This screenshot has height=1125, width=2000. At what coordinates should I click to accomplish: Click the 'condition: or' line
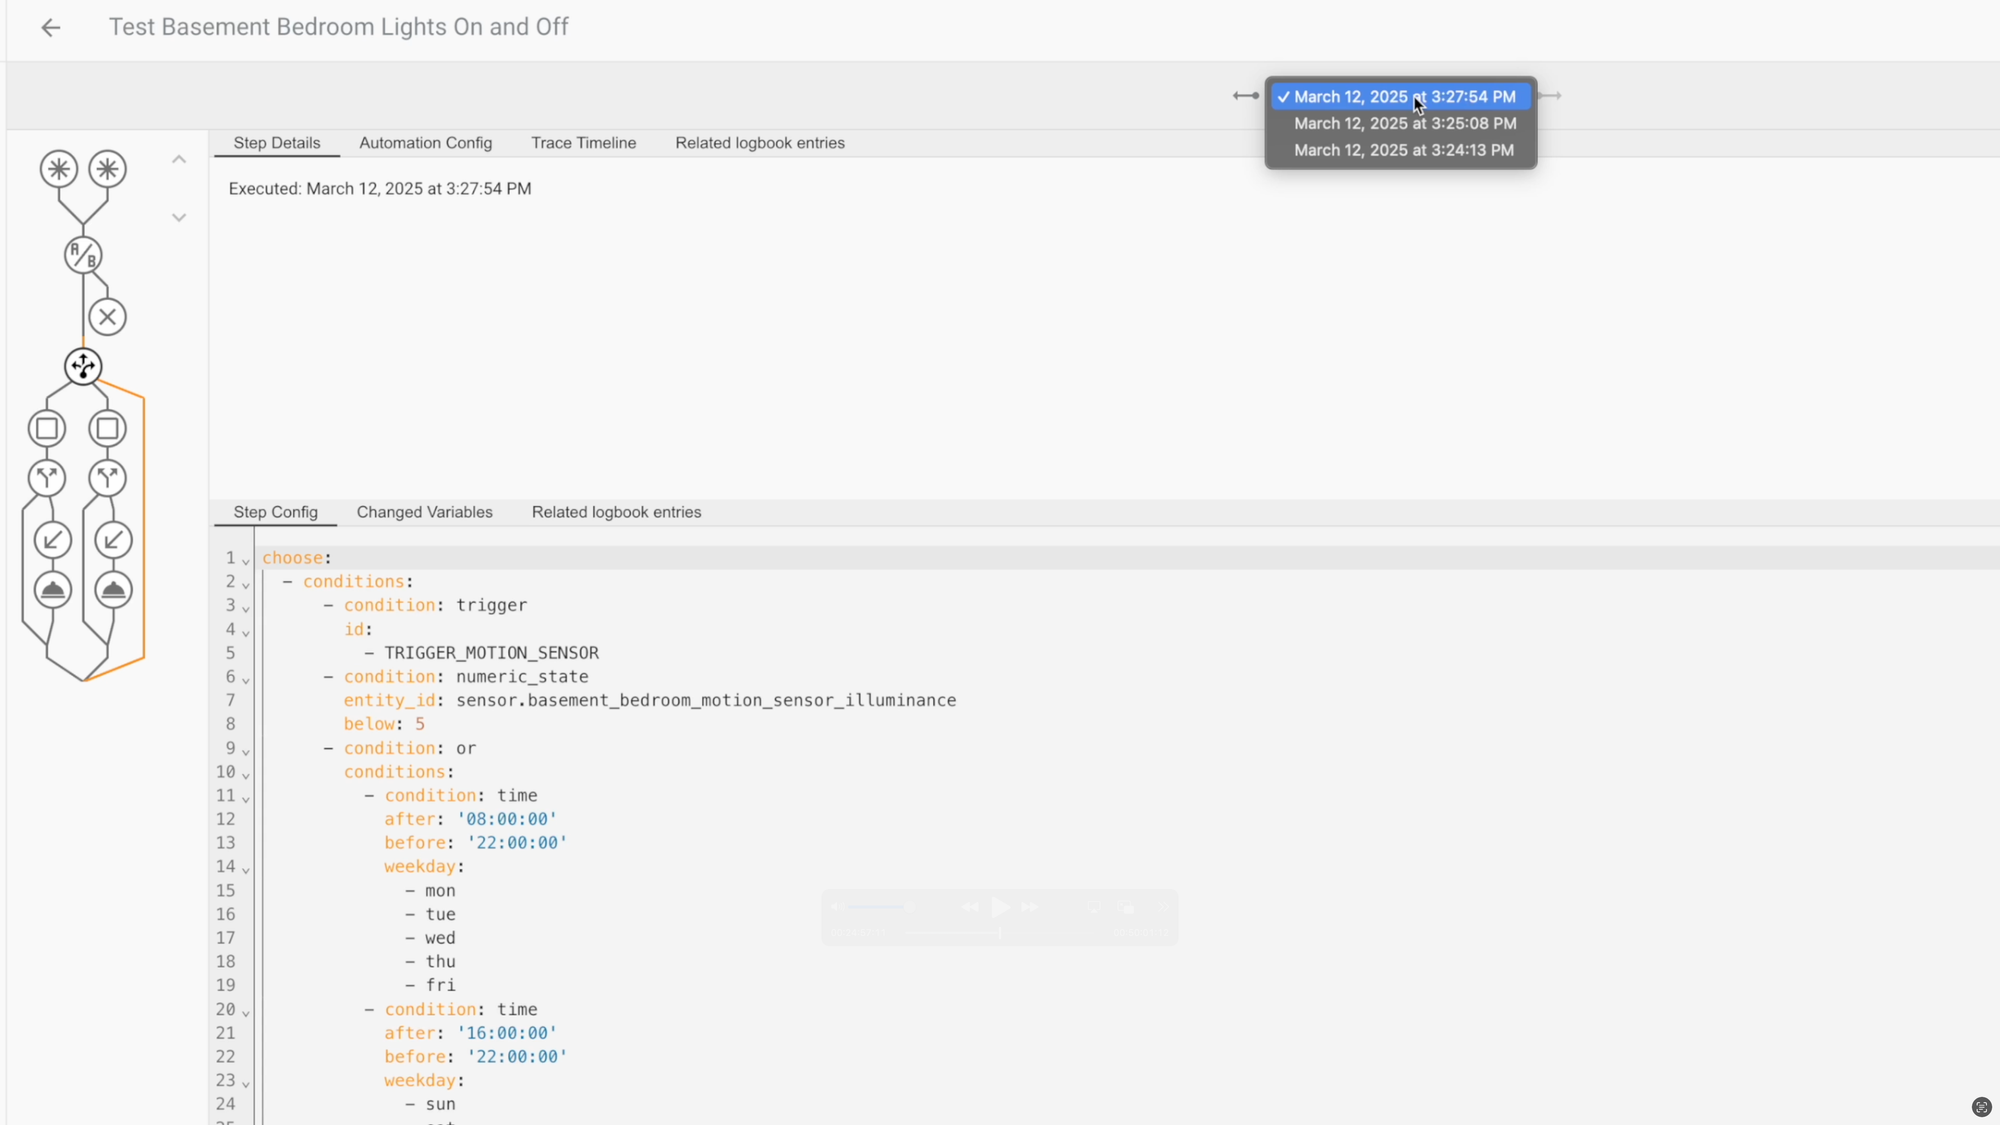point(400,748)
